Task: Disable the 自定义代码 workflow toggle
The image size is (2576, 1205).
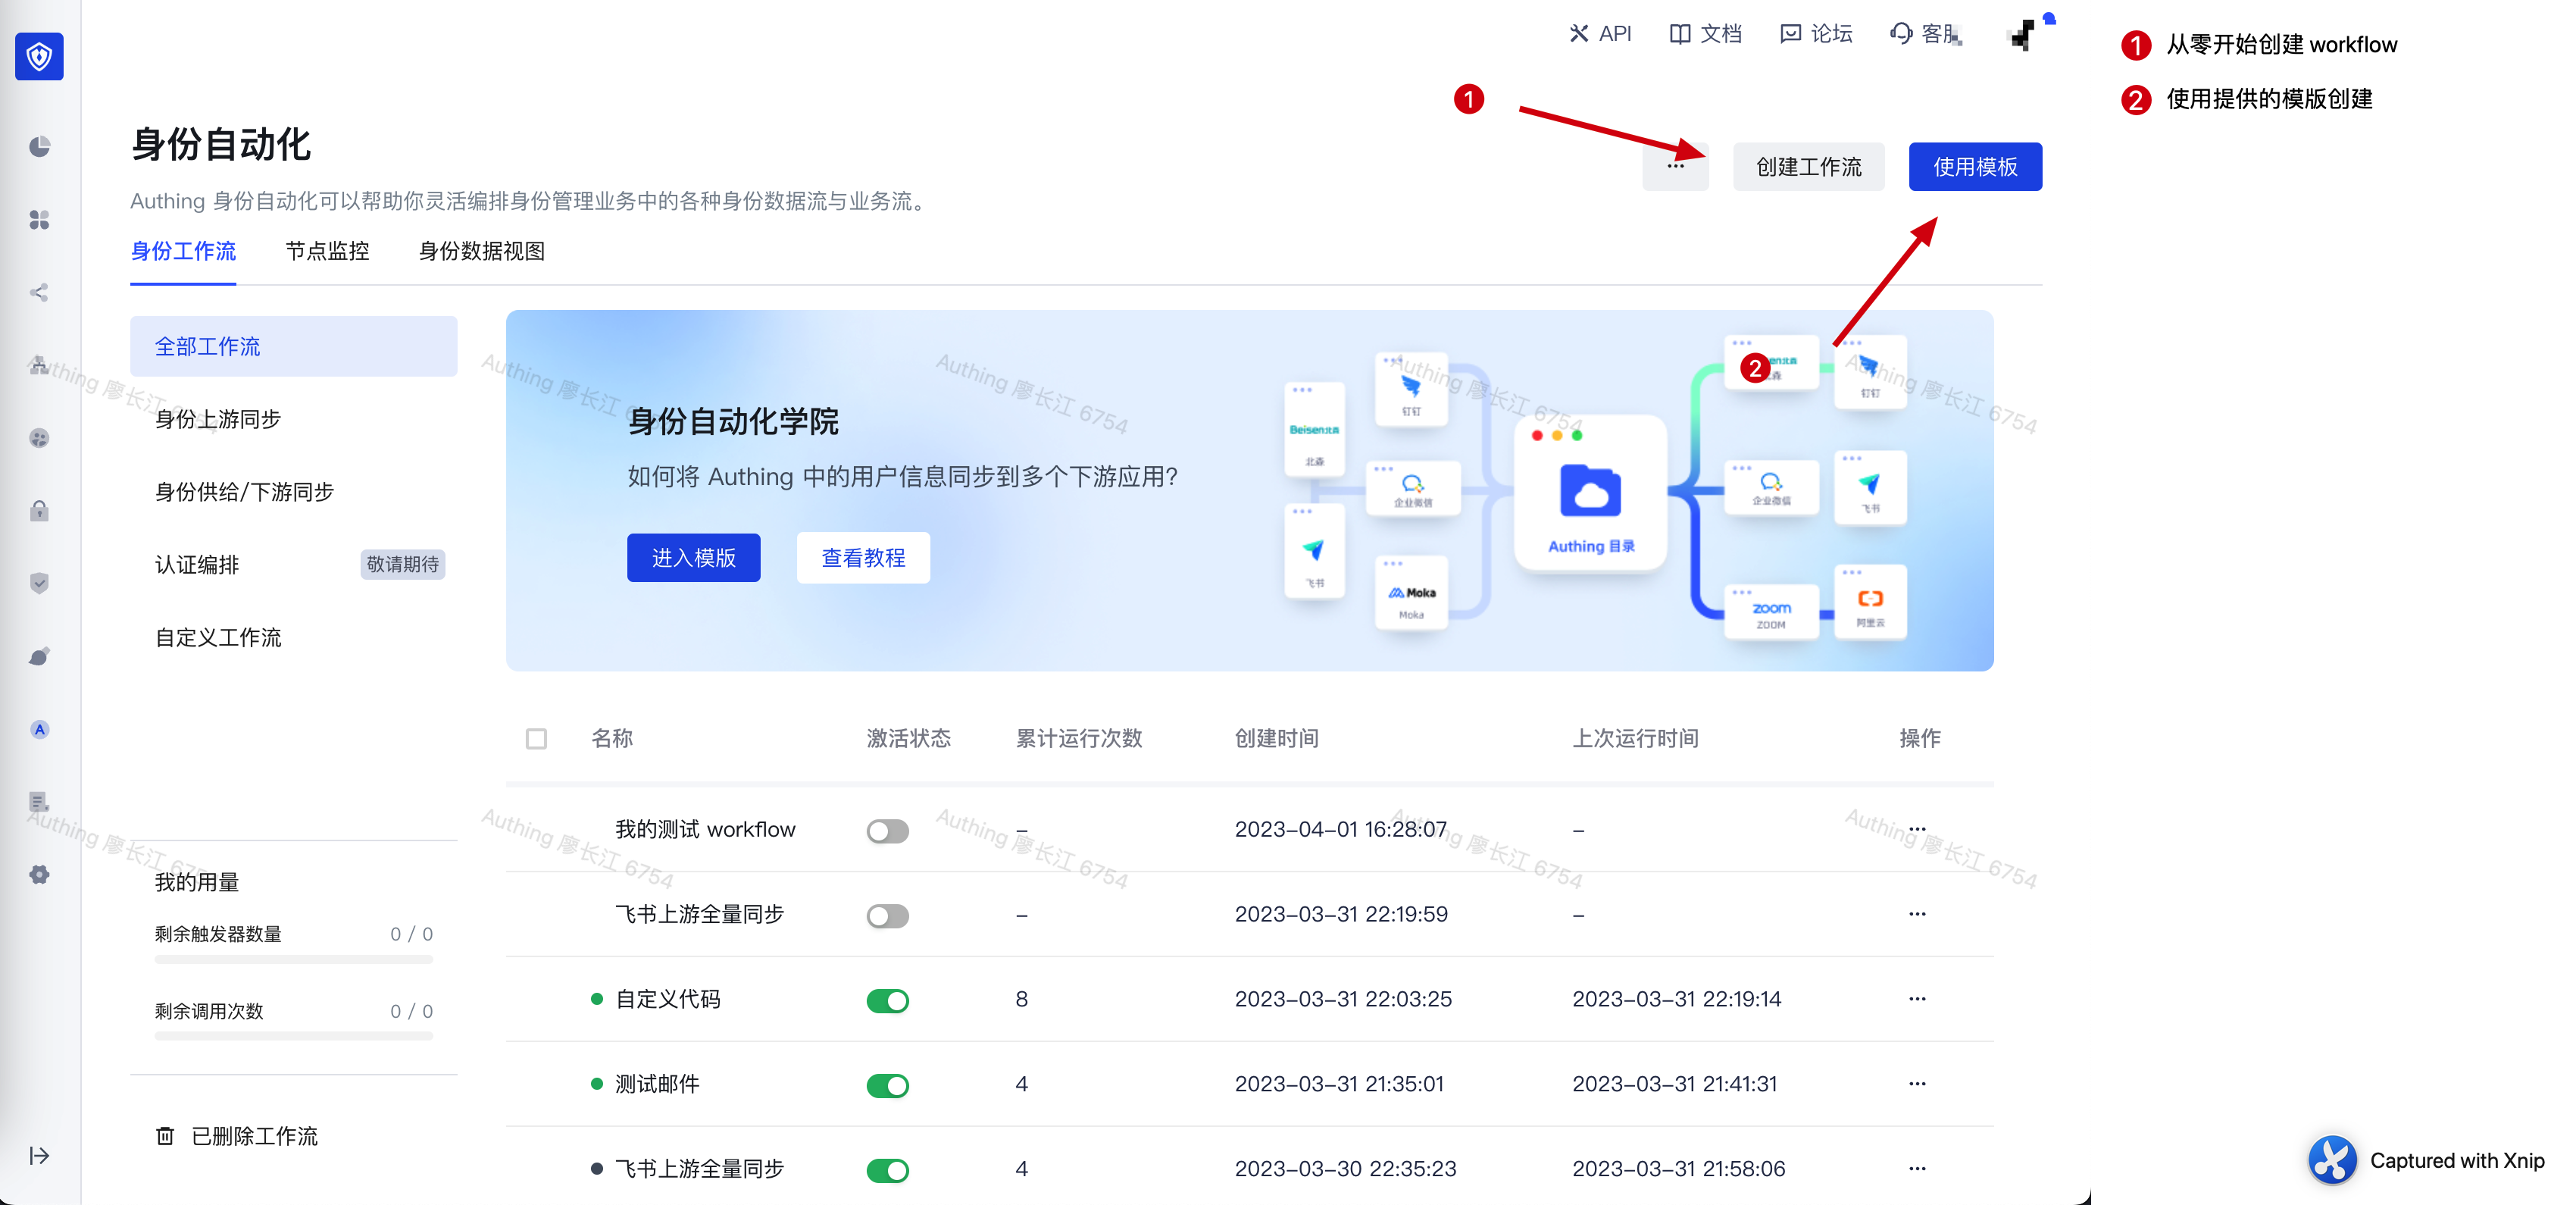Action: coord(887,1001)
